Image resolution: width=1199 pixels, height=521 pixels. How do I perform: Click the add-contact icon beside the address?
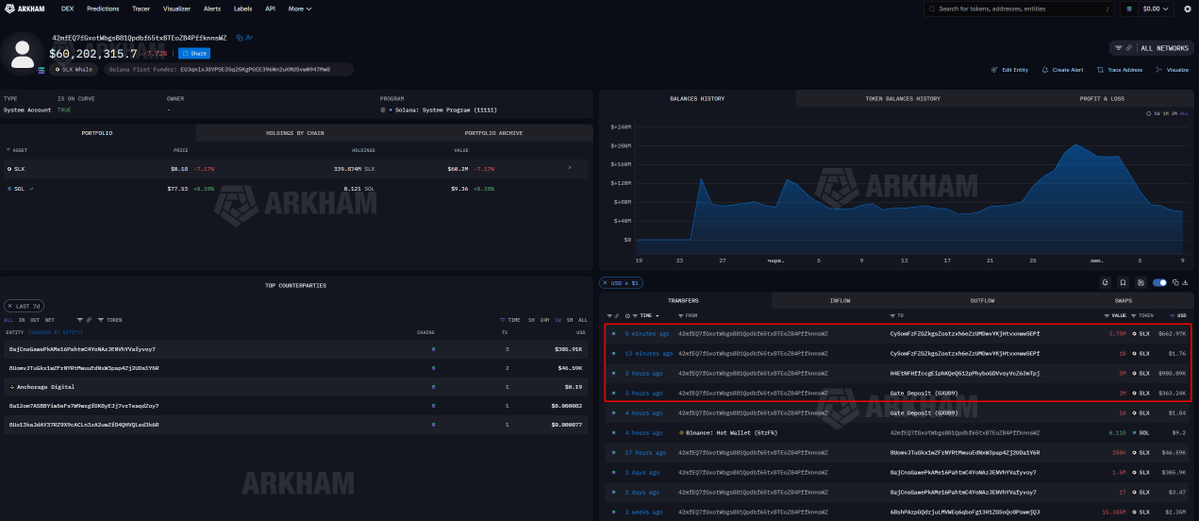click(250, 37)
